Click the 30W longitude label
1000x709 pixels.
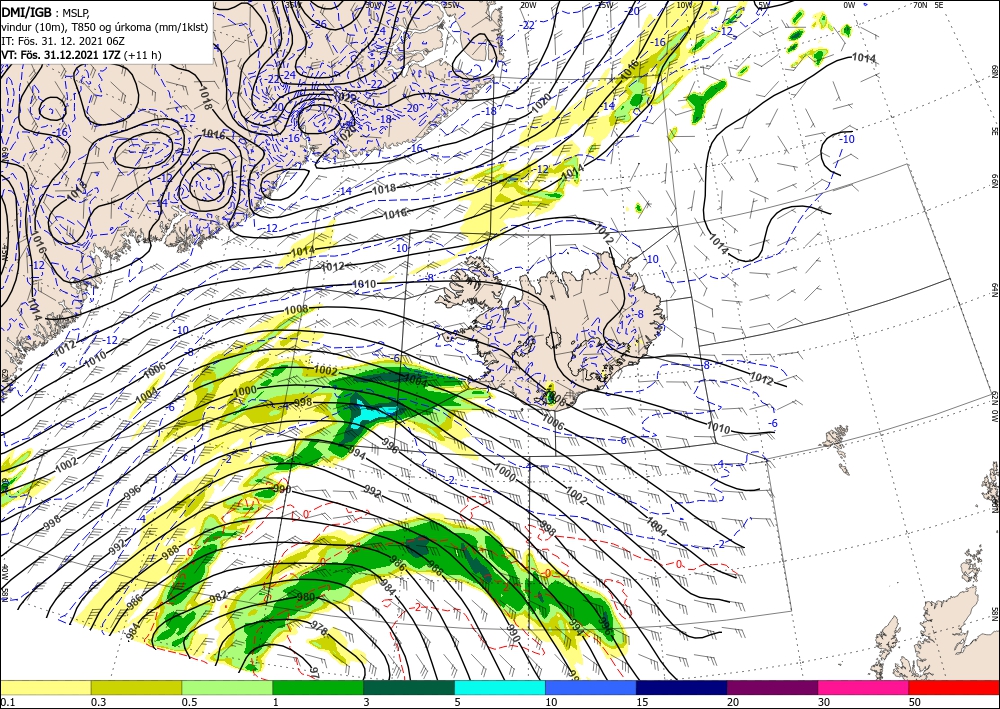click(373, 4)
